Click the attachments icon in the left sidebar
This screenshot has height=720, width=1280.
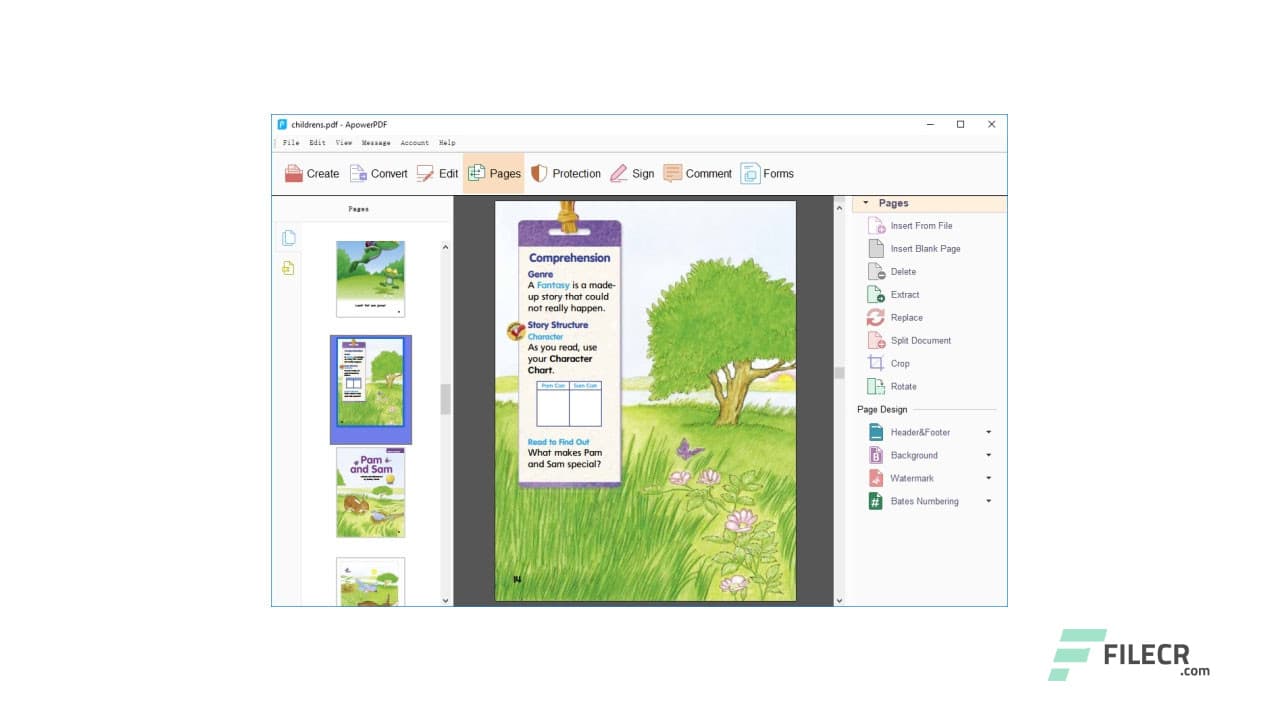click(x=287, y=268)
